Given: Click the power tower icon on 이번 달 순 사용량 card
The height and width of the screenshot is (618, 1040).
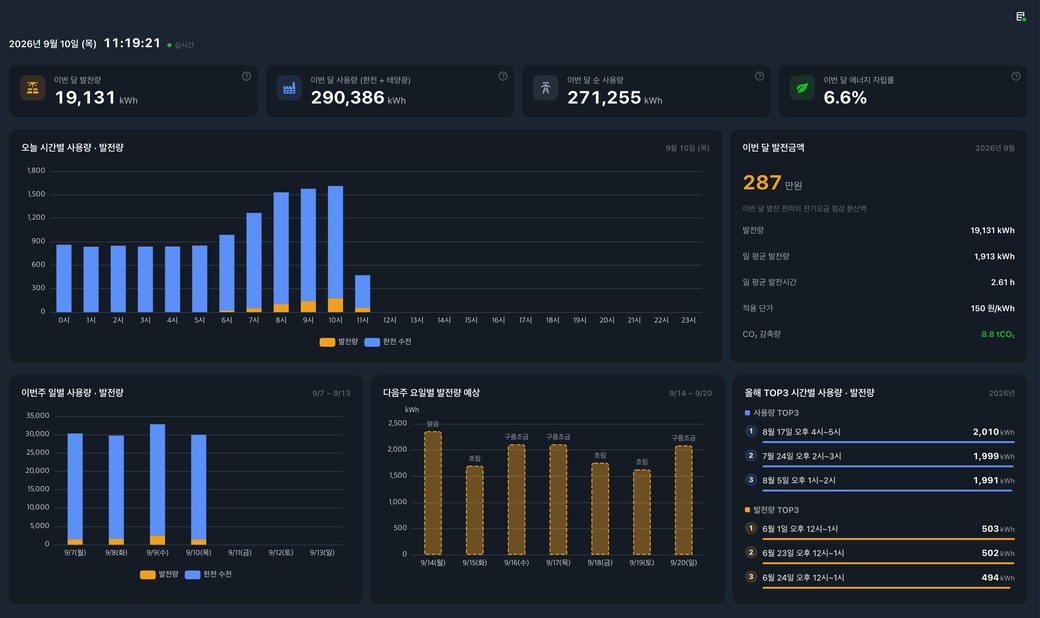Looking at the screenshot, I should pos(546,88).
